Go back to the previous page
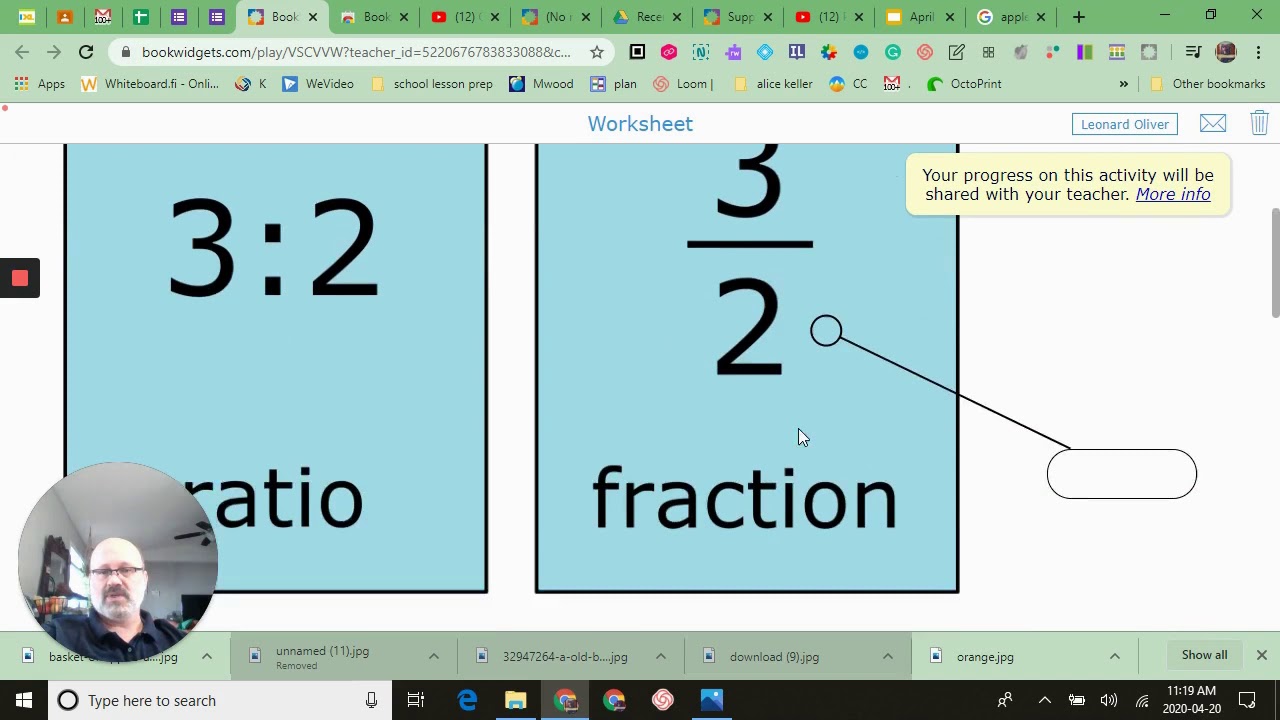The width and height of the screenshot is (1280, 720). point(22,52)
